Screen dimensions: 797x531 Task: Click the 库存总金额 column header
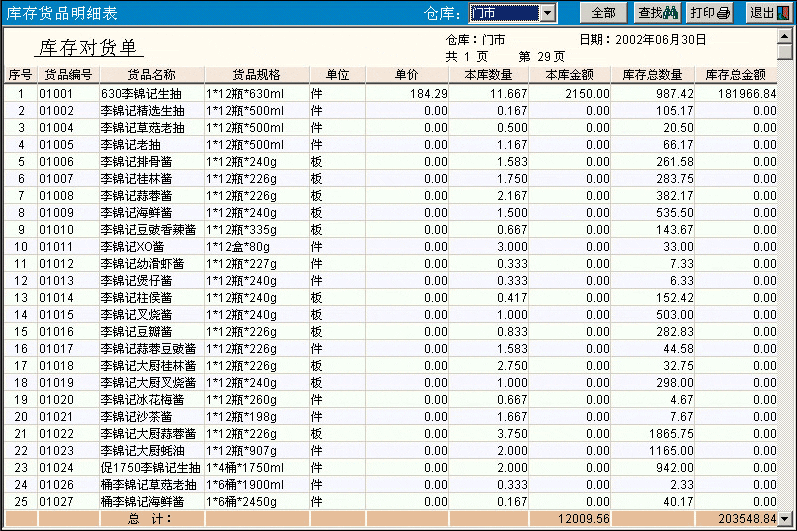735,75
